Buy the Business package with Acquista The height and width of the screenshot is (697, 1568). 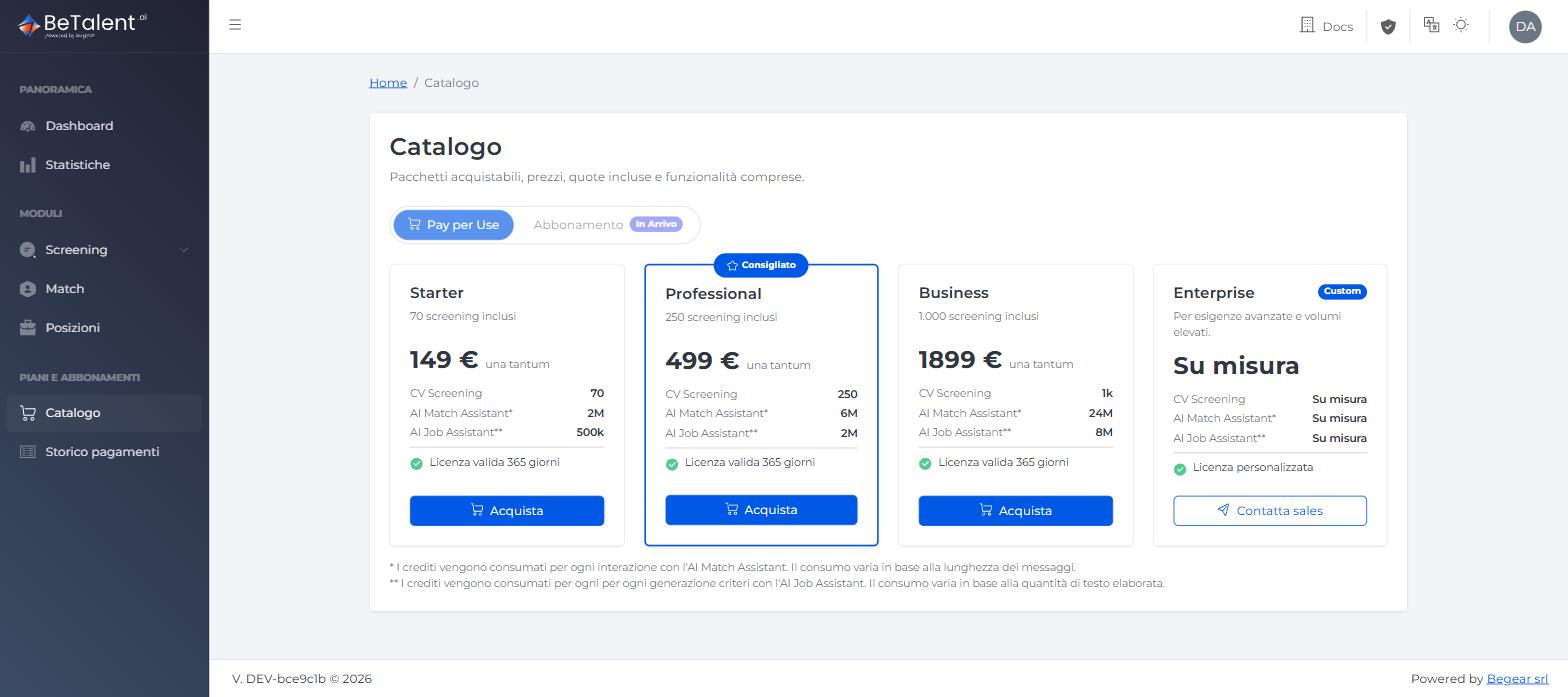[x=1016, y=511]
